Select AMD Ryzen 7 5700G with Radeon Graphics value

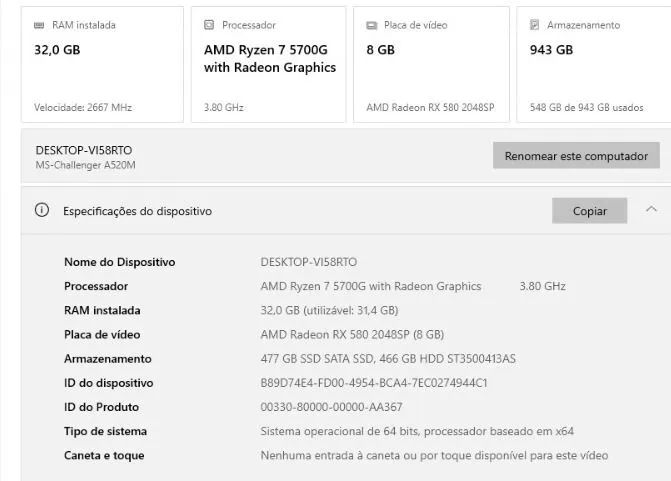coord(371,286)
